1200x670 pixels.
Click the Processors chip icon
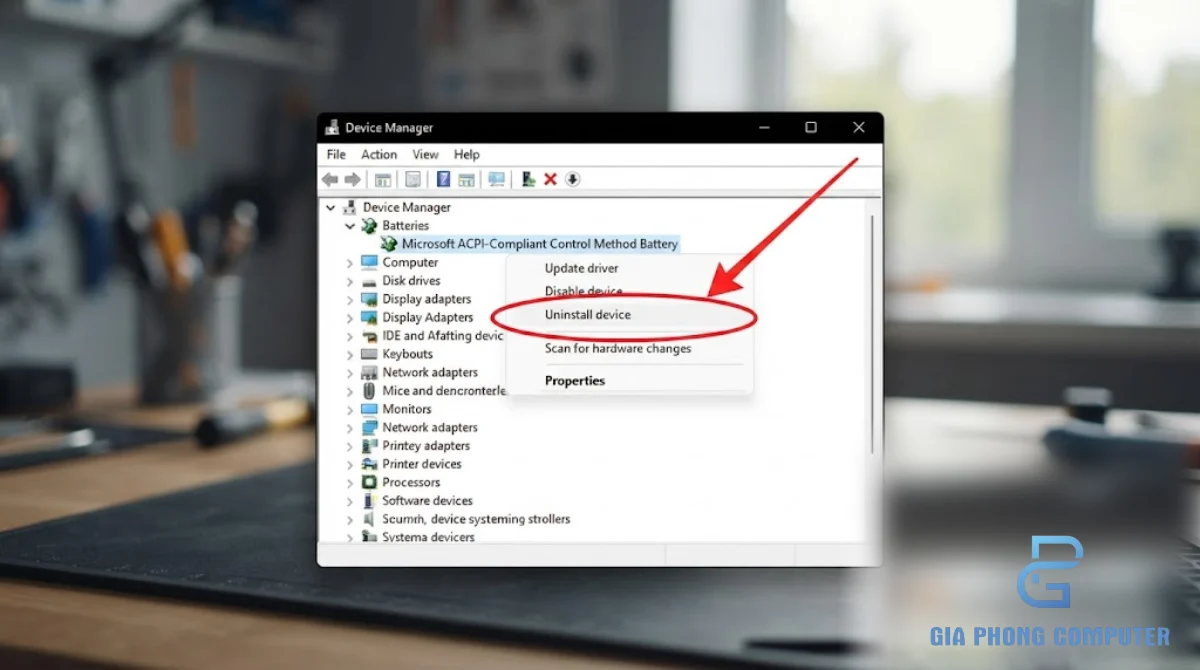(369, 482)
